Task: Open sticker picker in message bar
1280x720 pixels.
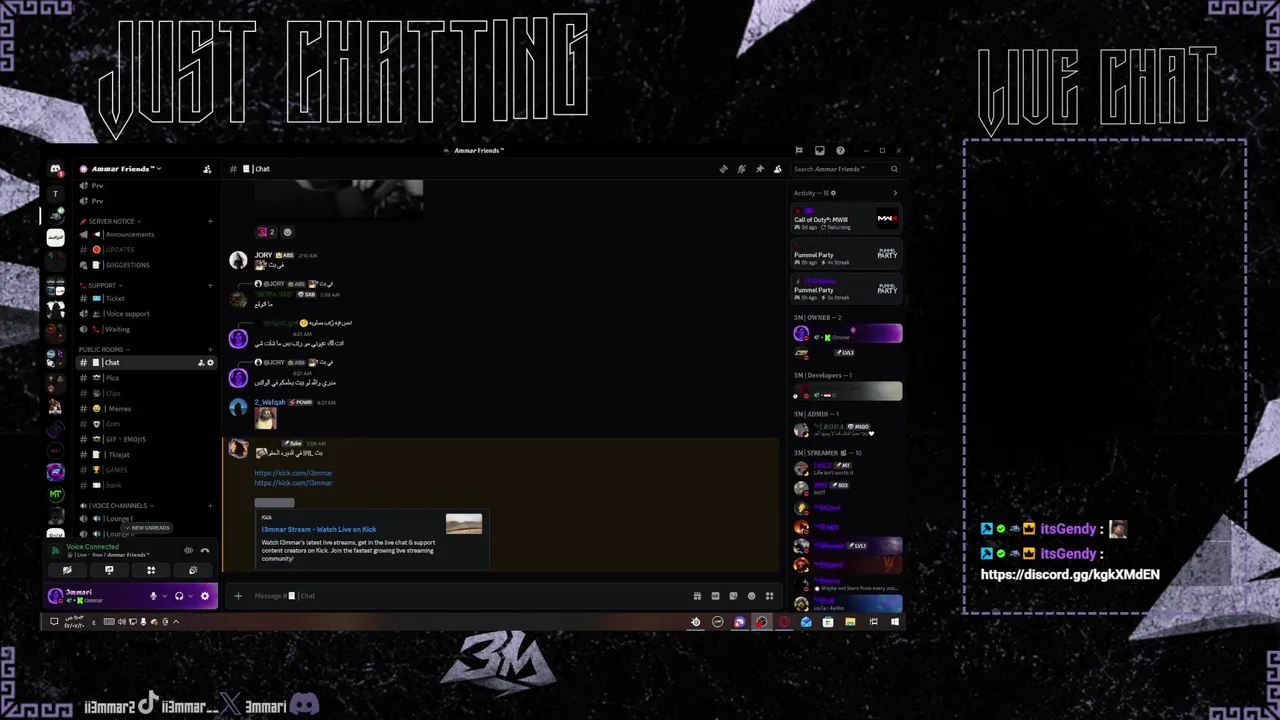Action: [x=733, y=596]
